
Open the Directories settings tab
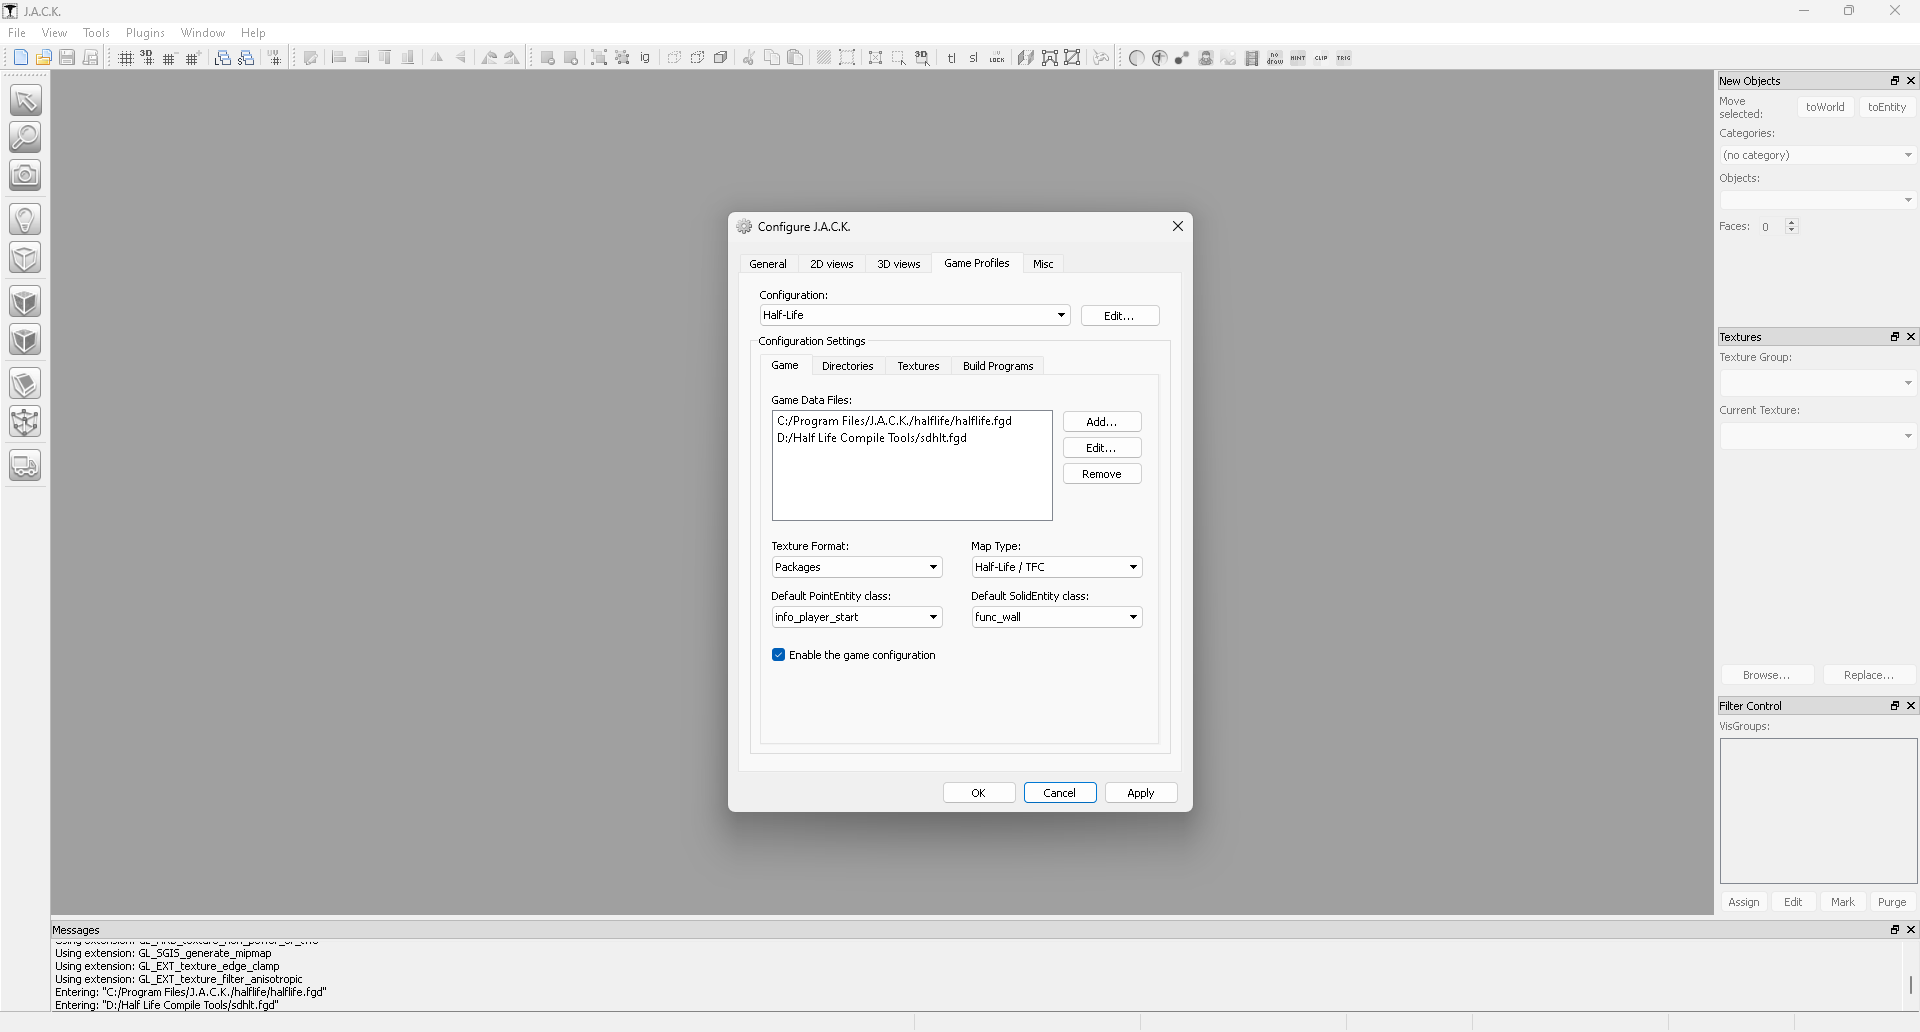(x=848, y=366)
